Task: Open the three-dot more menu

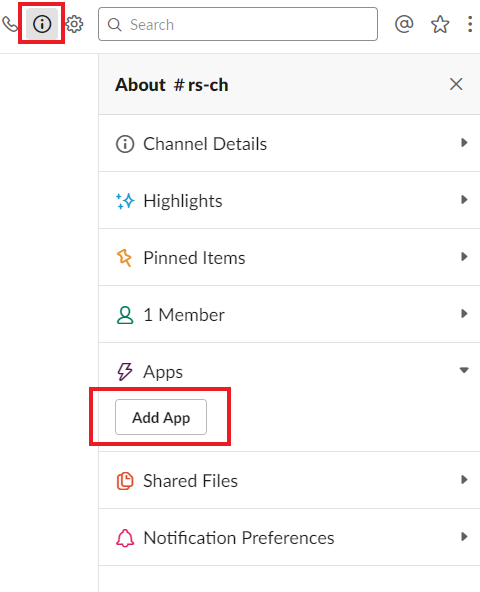Action: [470, 24]
